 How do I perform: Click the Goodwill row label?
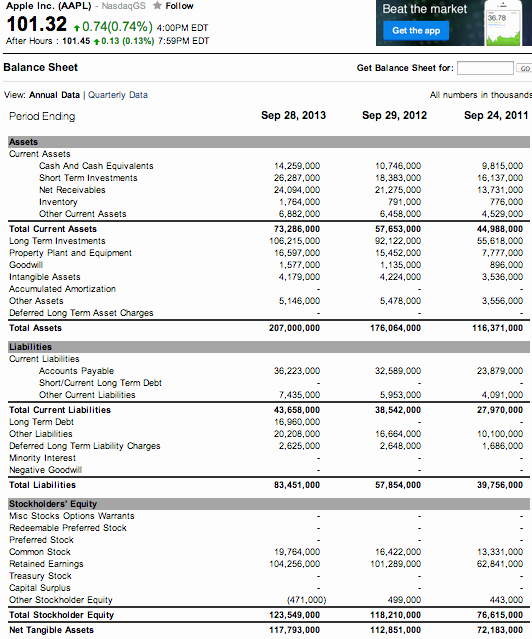[x=26, y=265]
